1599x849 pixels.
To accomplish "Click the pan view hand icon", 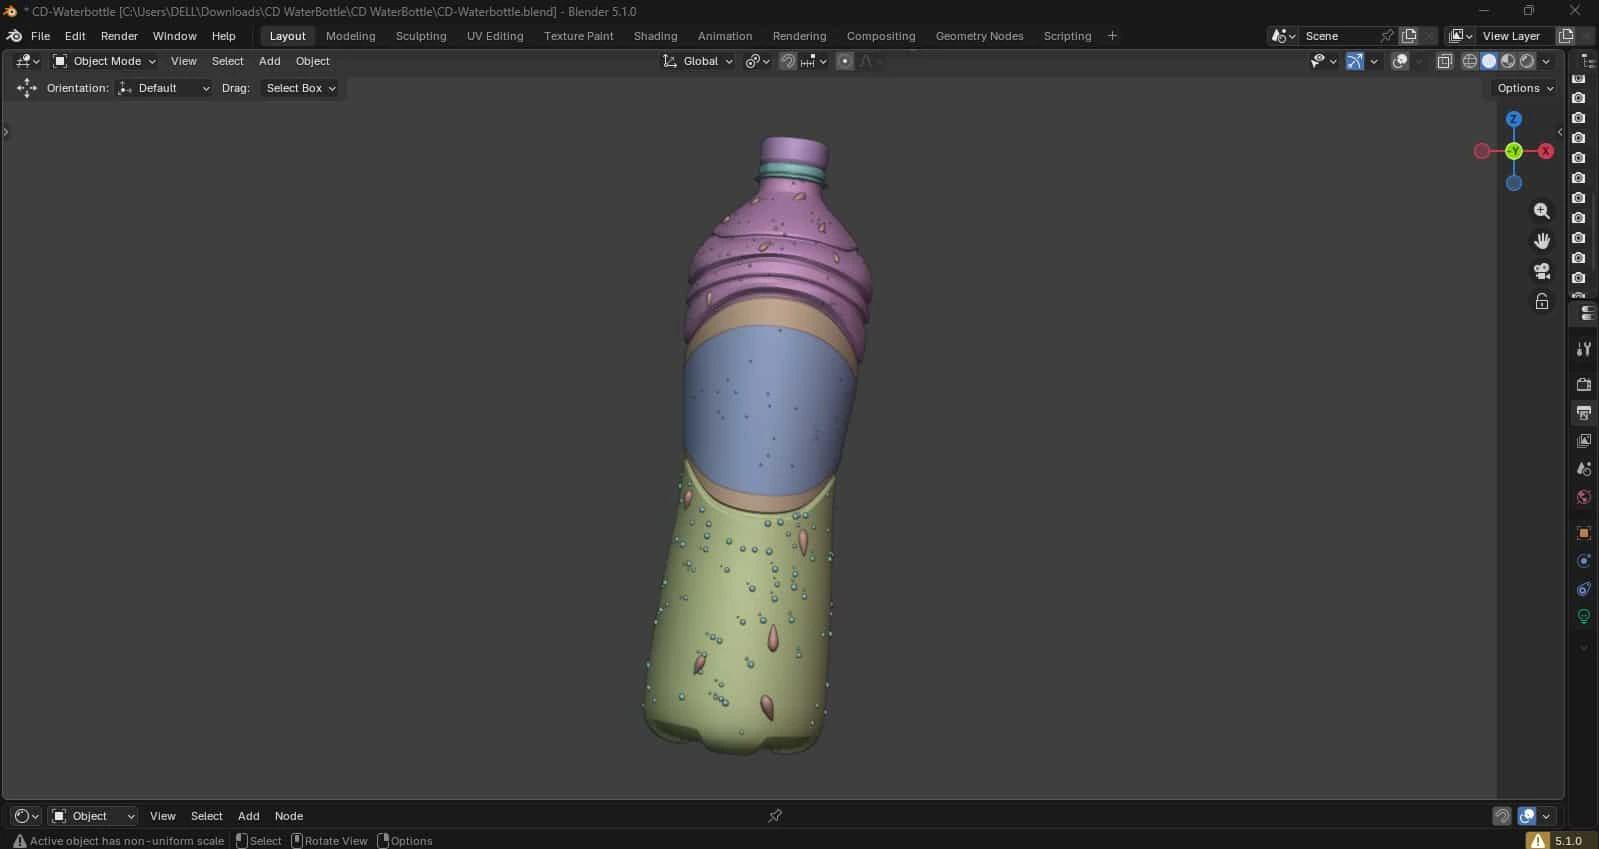I will (x=1542, y=241).
